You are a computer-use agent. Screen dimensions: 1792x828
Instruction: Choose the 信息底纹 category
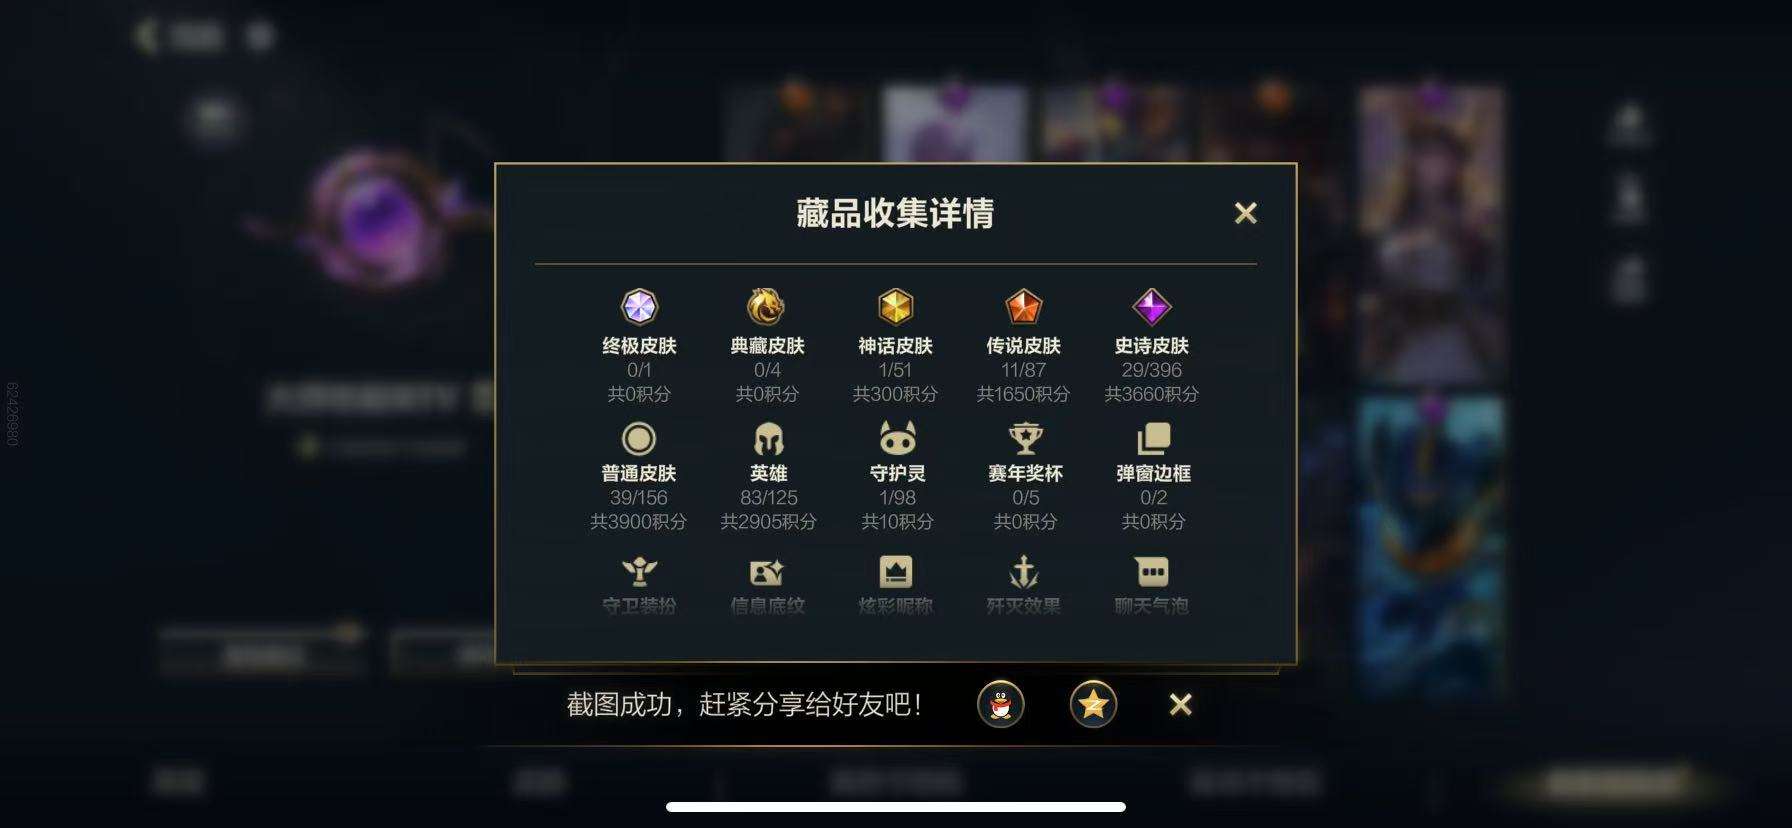[x=767, y=585]
